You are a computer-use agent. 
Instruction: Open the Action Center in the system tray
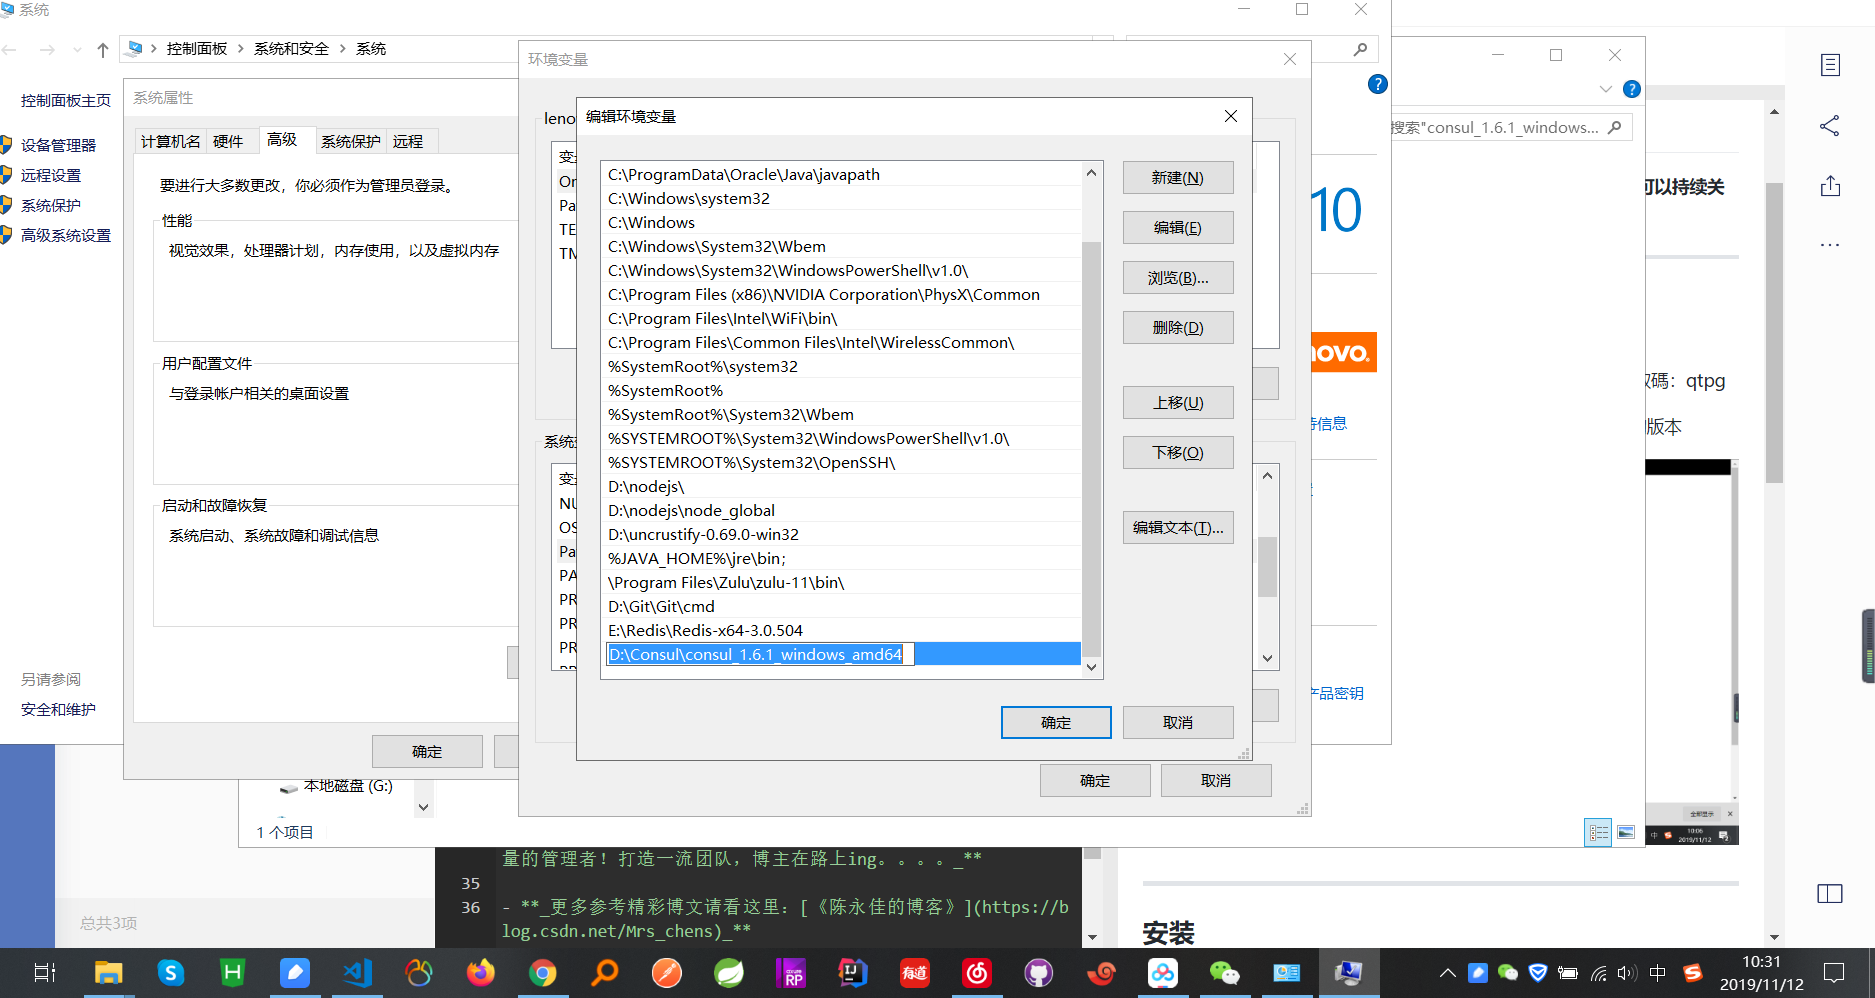(x=1833, y=972)
